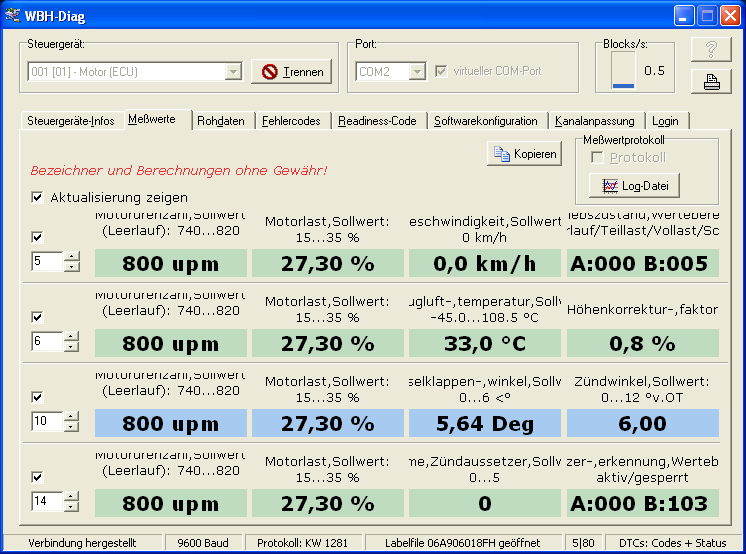The height and width of the screenshot is (554, 746).
Task: Click the 5,64 Deg throttle angle value
Action: [484, 423]
